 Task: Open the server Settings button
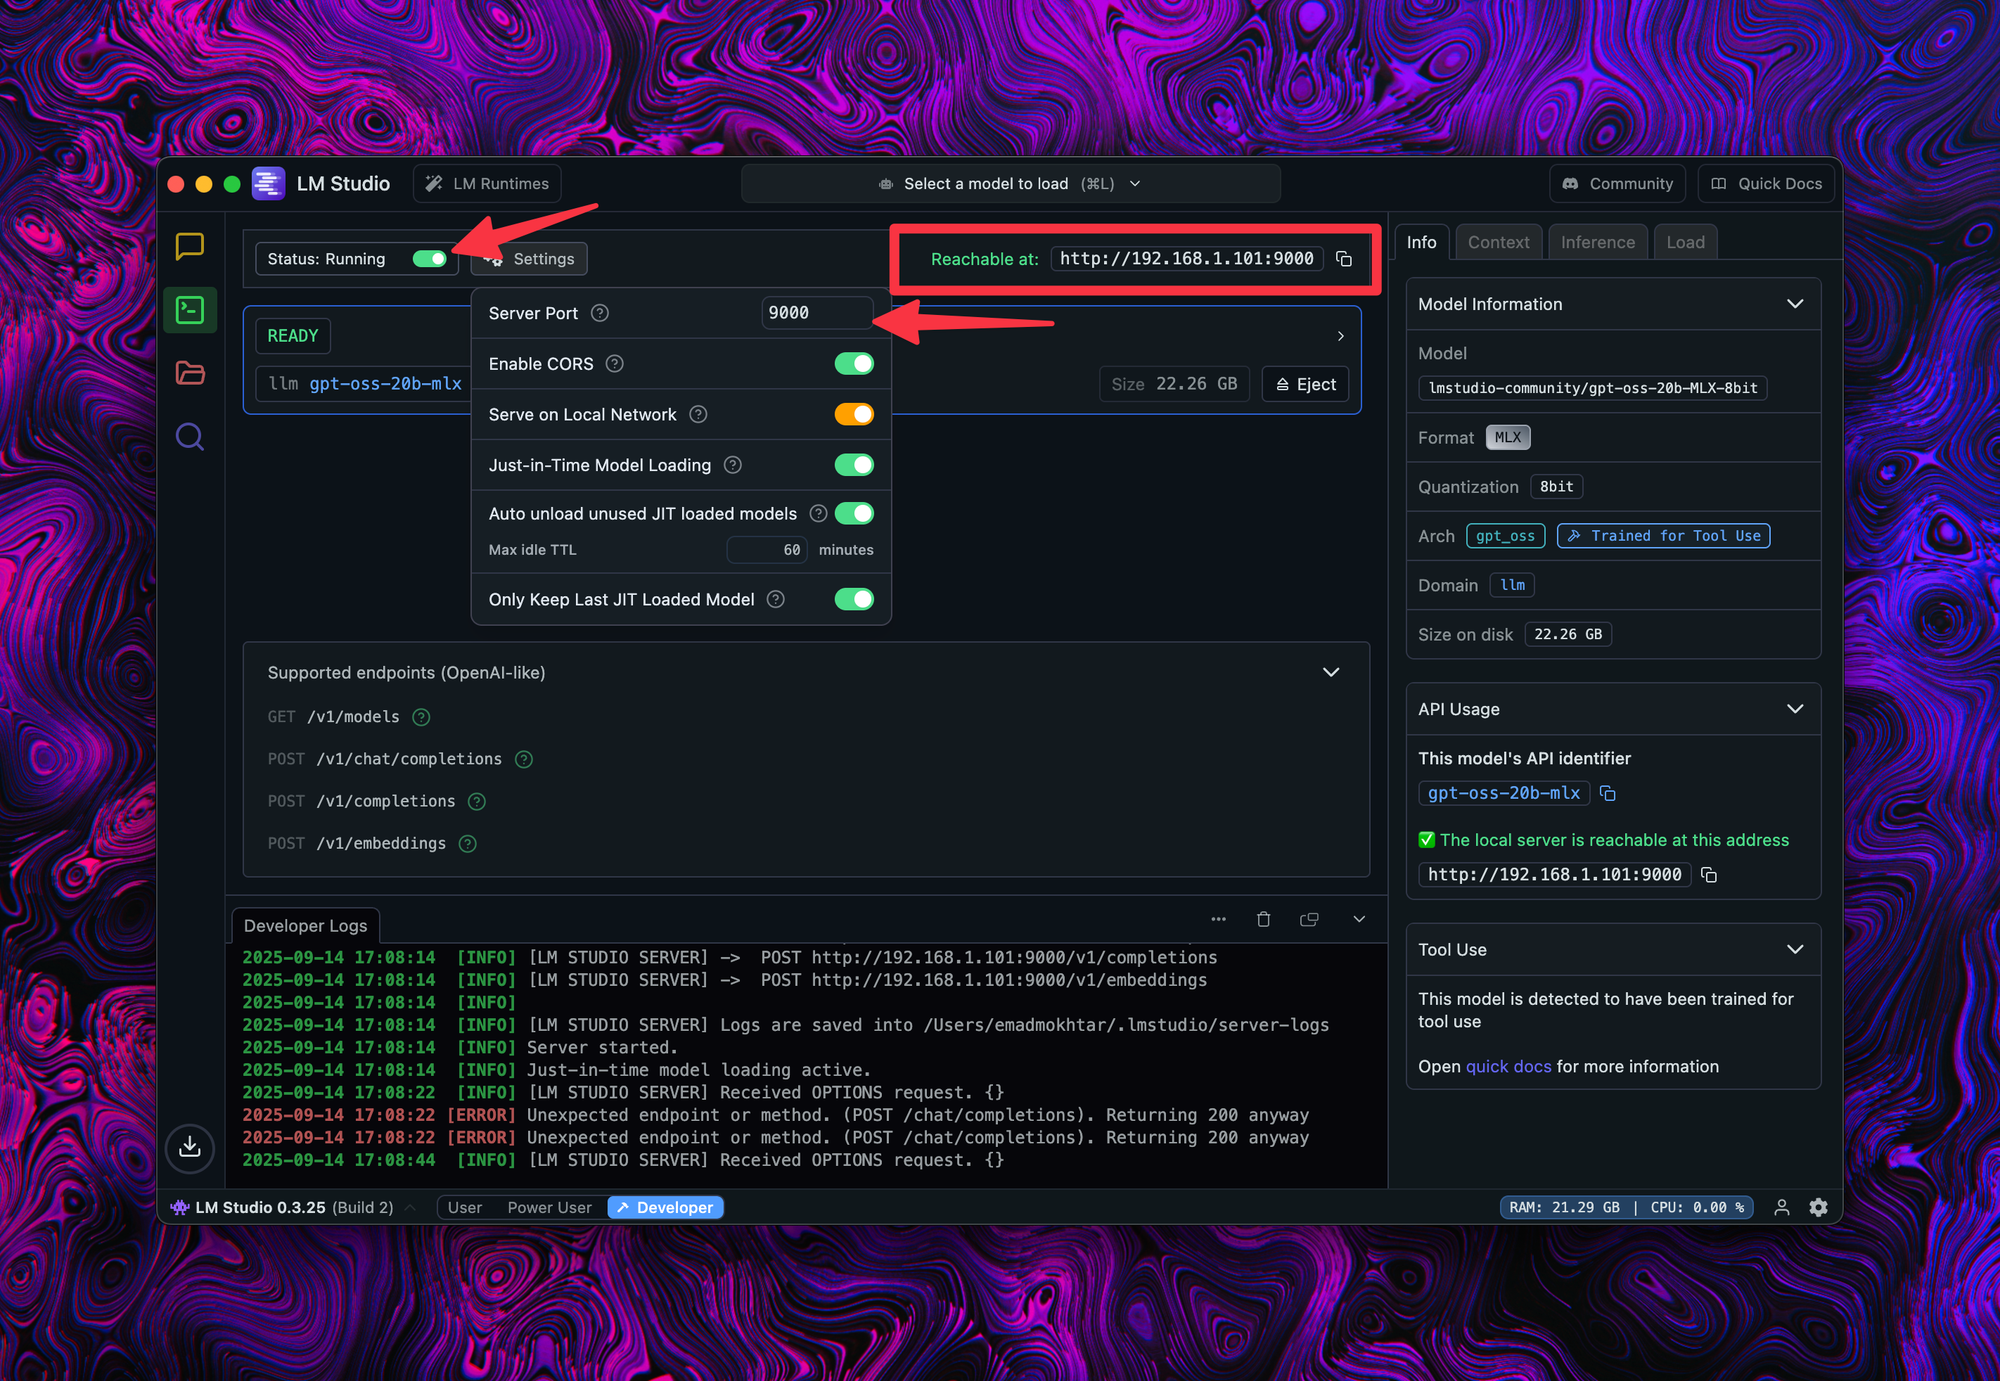pyautogui.click(x=529, y=259)
